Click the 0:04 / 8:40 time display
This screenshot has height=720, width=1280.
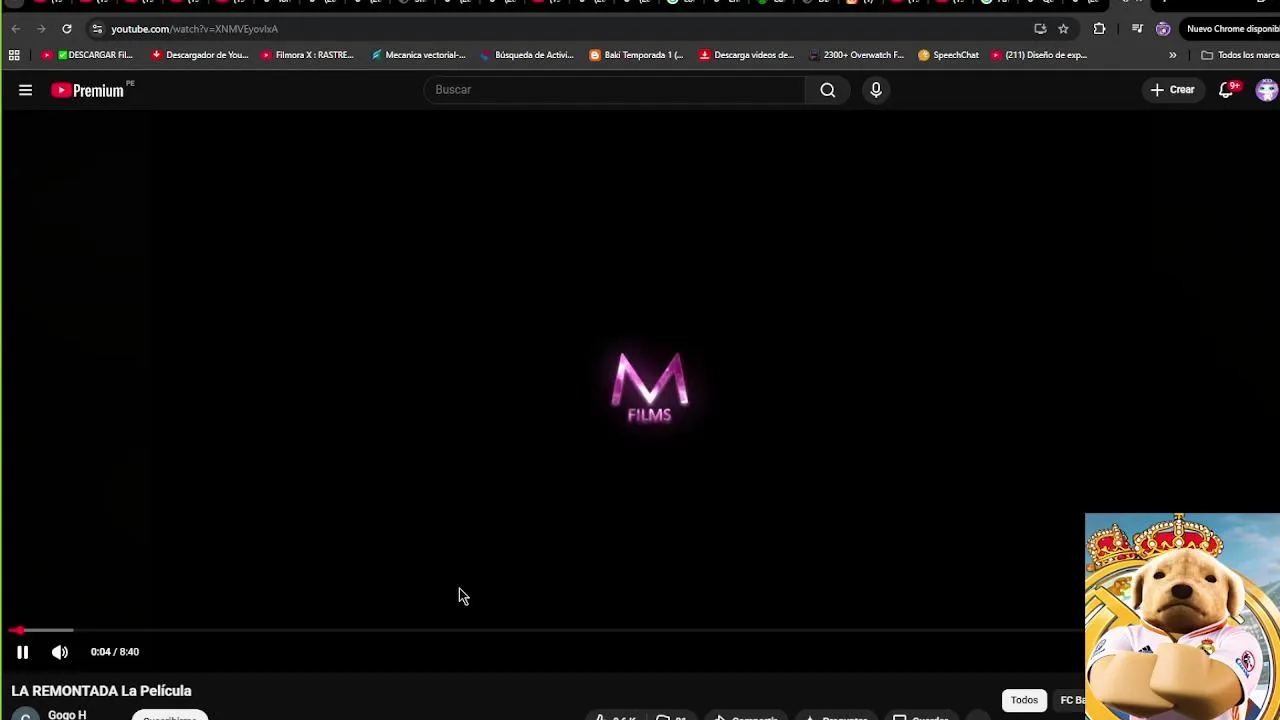(115, 652)
